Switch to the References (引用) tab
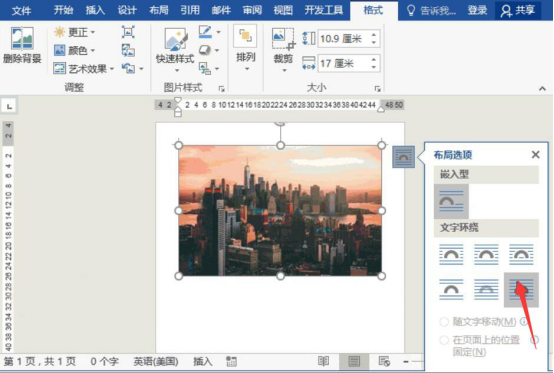 point(190,10)
